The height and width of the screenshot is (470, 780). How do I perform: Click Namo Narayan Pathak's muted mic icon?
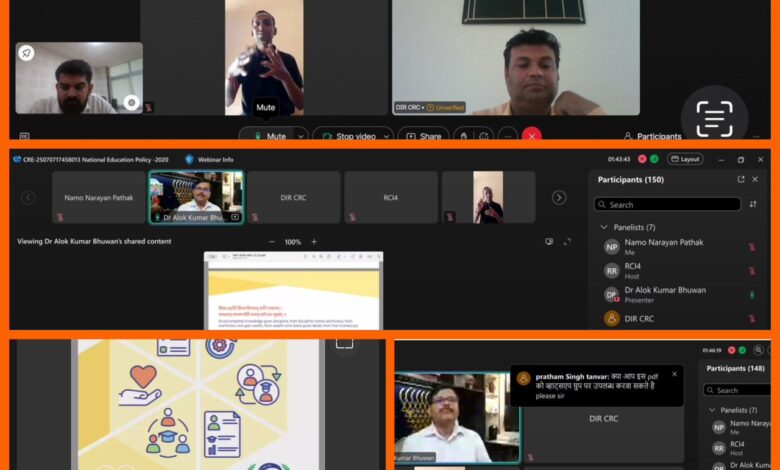click(752, 247)
